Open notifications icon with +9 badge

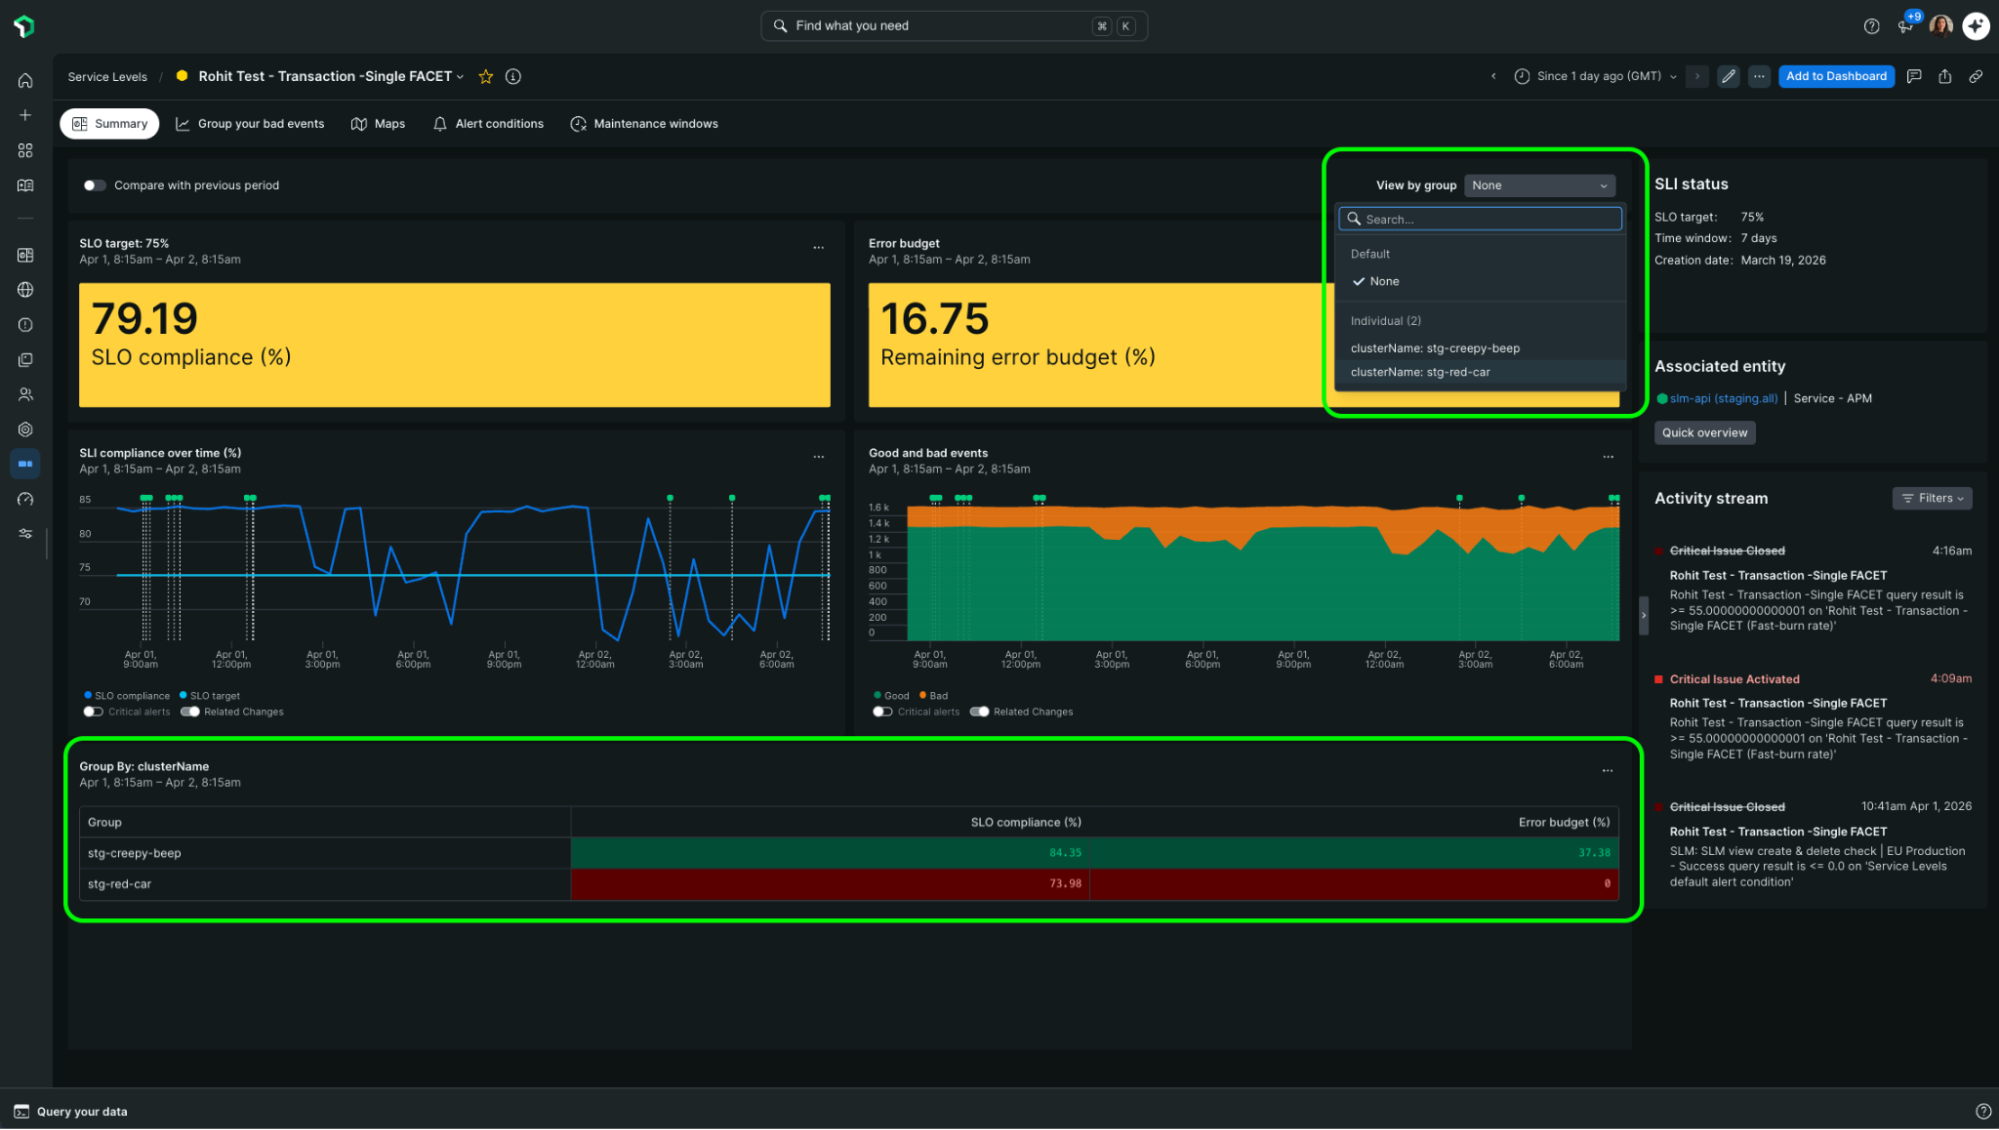tap(1906, 25)
